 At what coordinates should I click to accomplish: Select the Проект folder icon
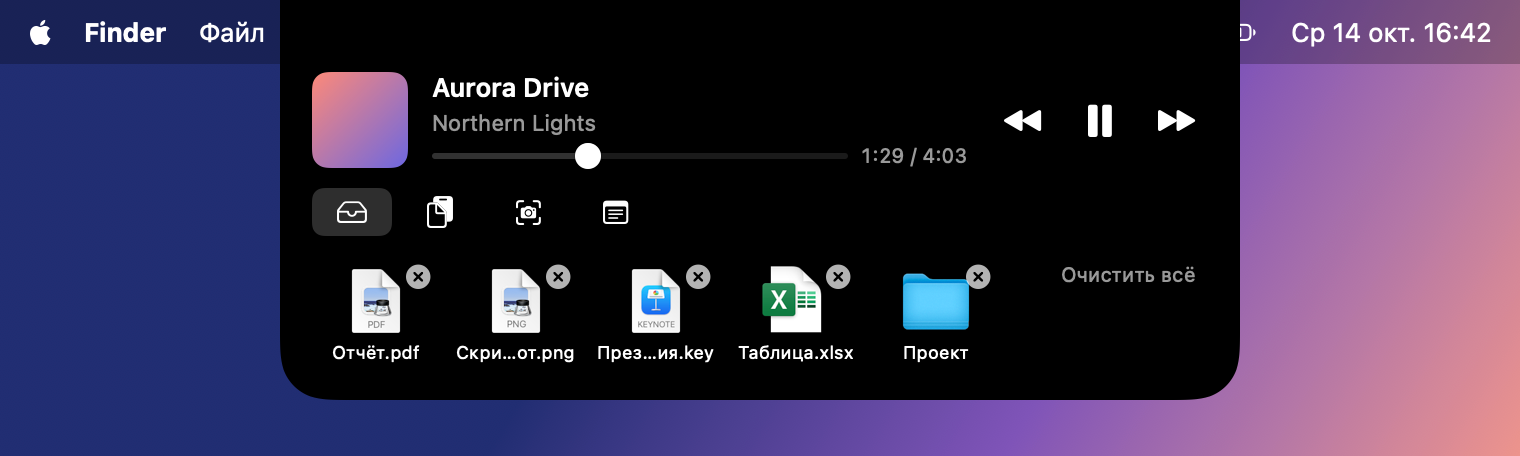coord(936,301)
